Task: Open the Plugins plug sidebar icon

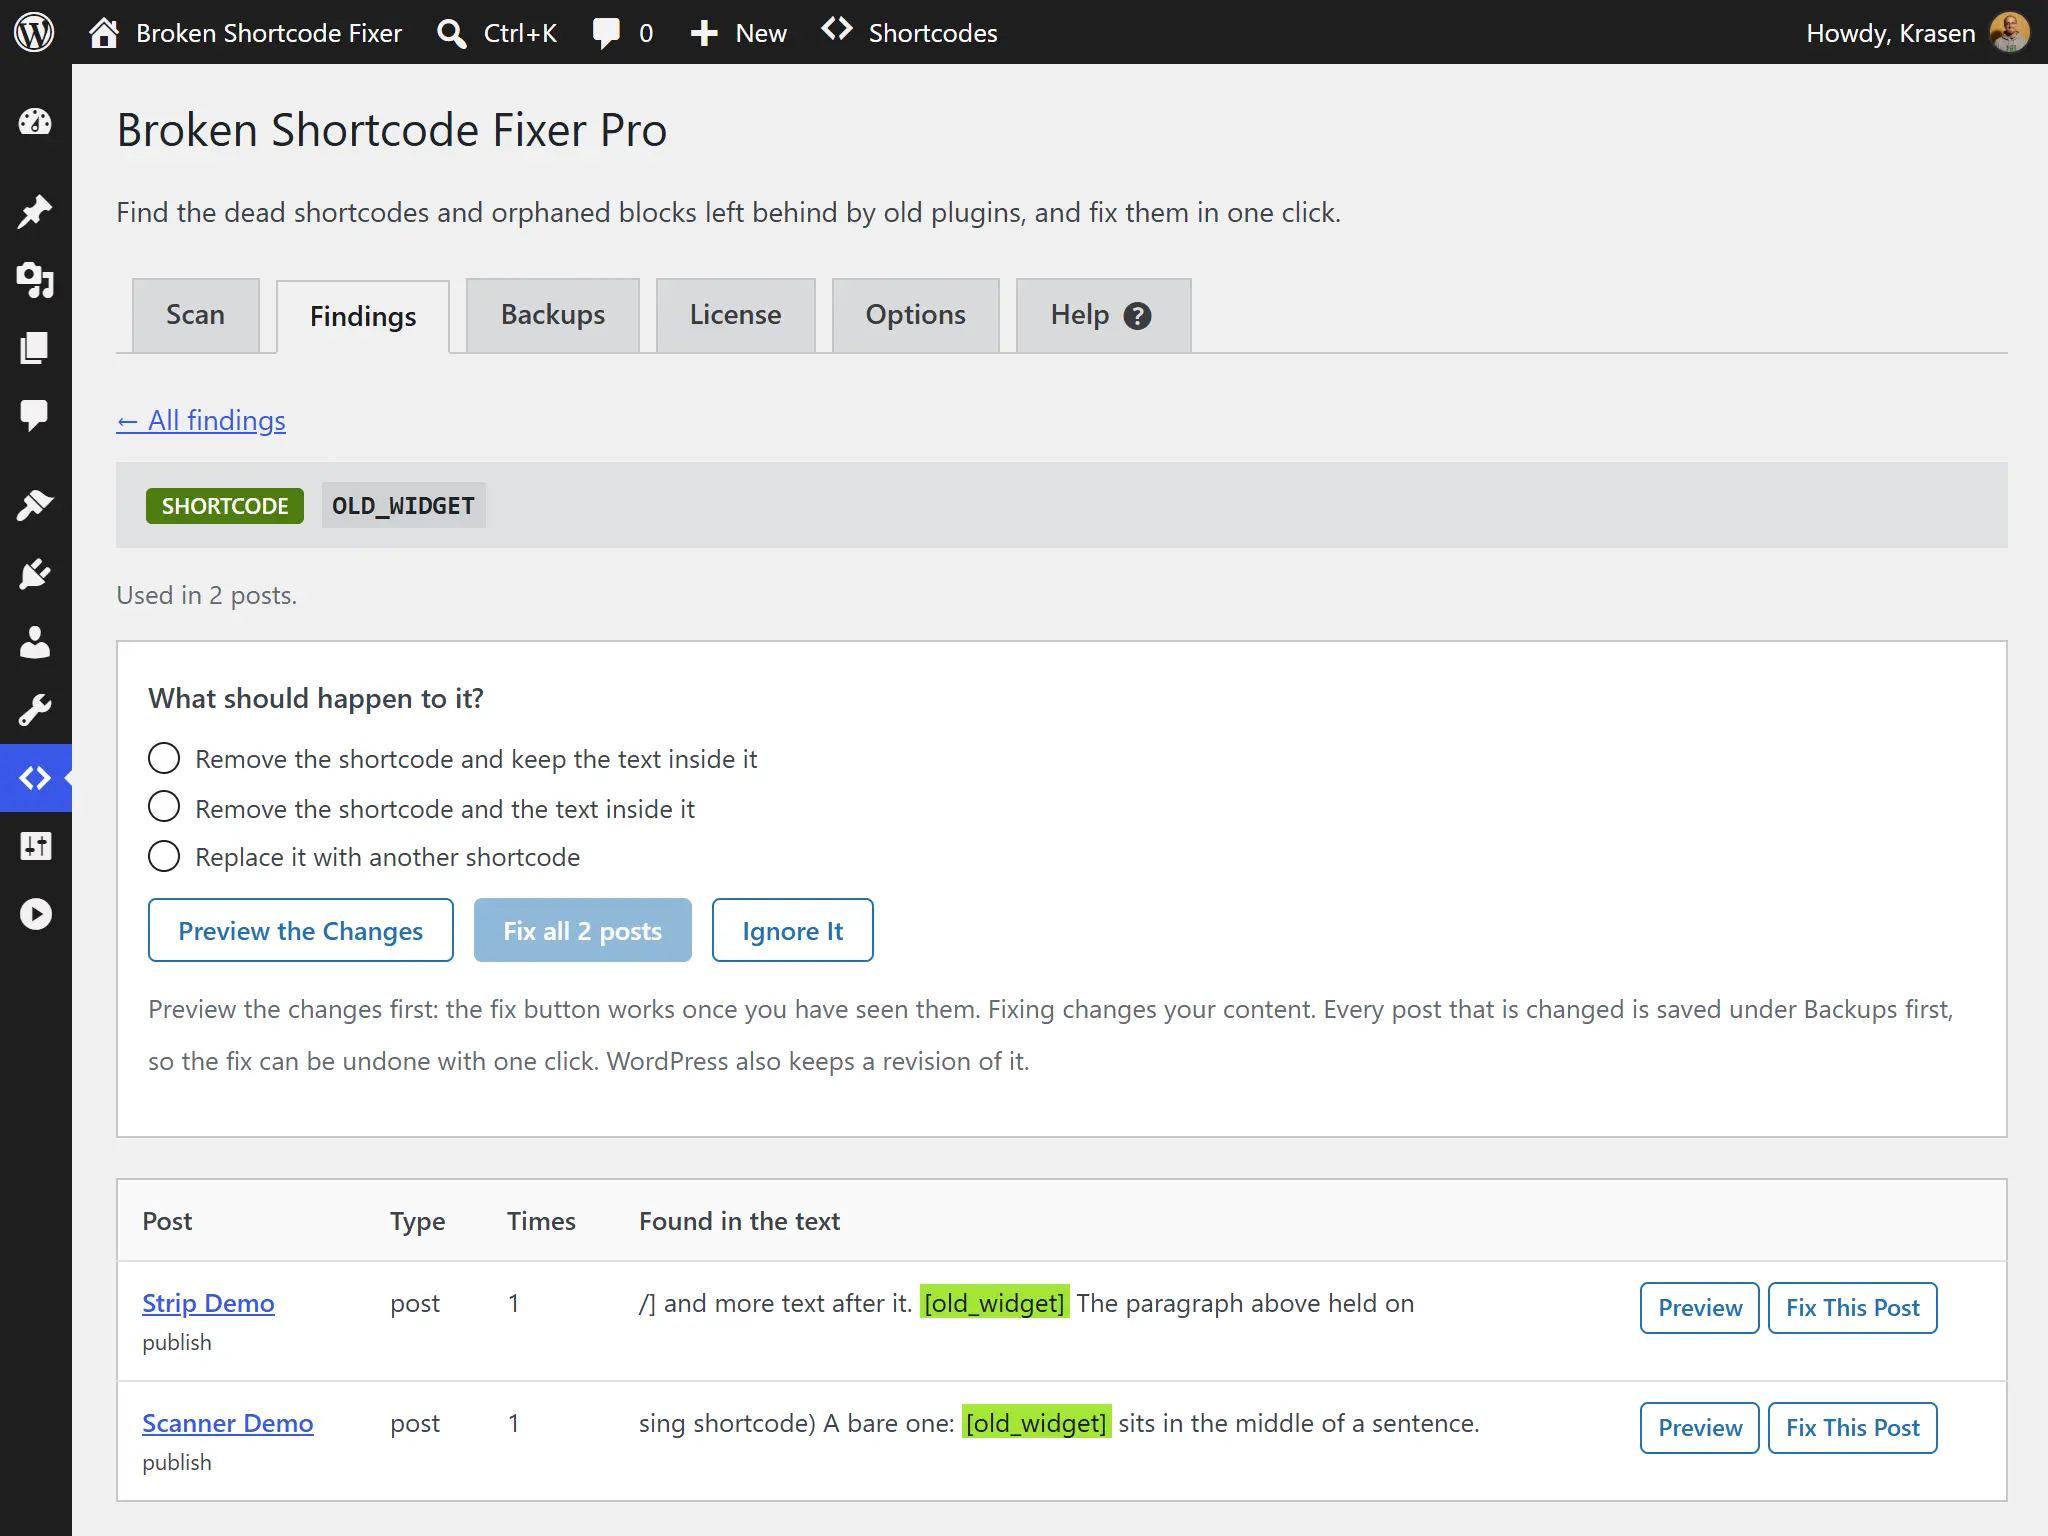Action: point(35,574)
